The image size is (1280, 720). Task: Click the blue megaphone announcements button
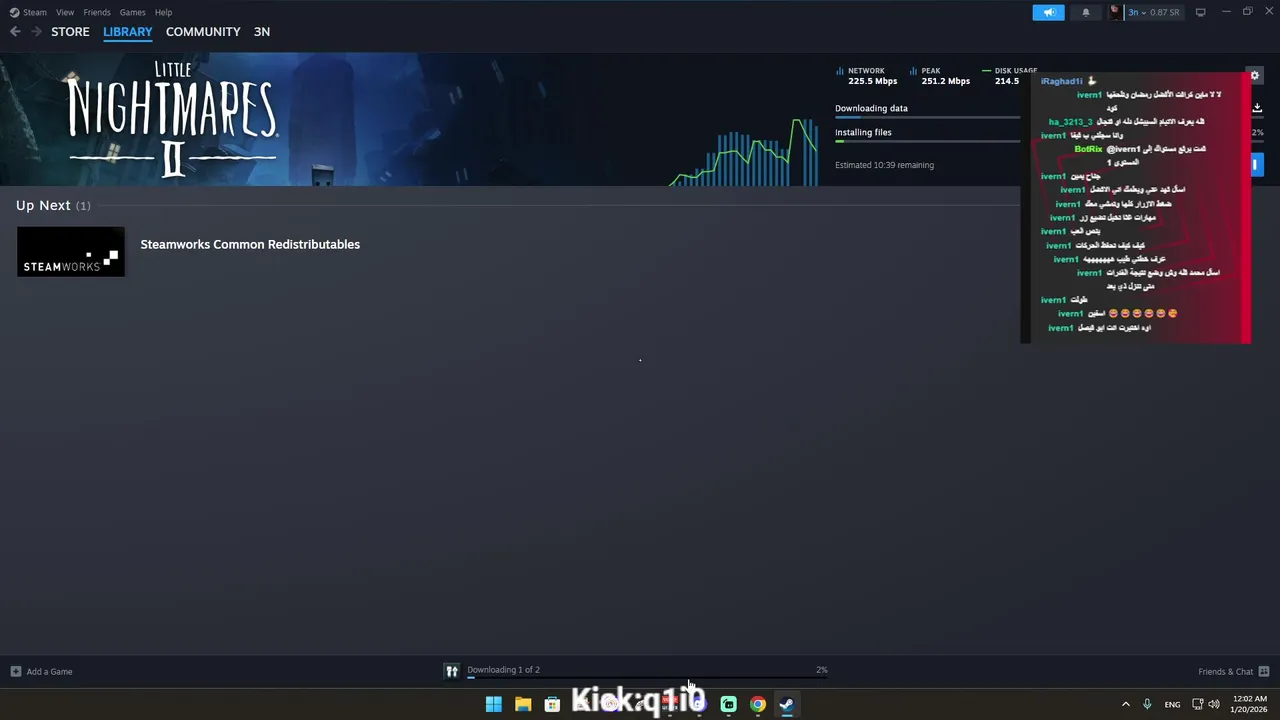pyautogui.click(x=1049, y=12)
